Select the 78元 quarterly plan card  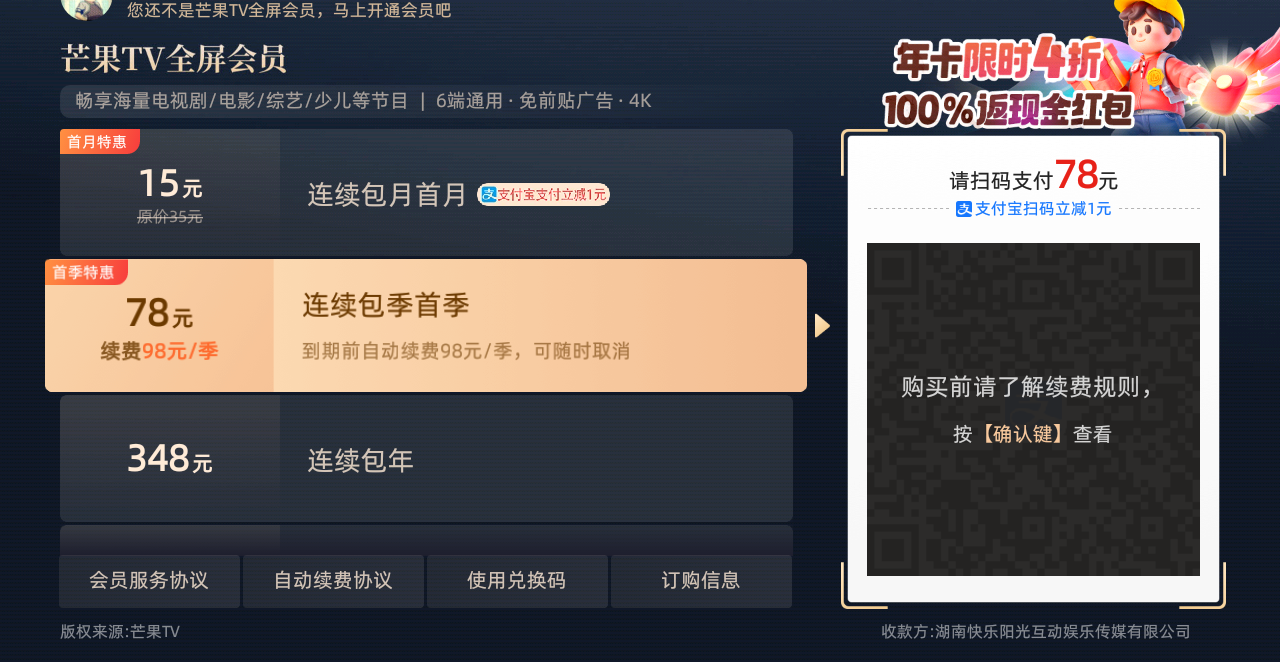pyautogui.click(x=426, y=325)
